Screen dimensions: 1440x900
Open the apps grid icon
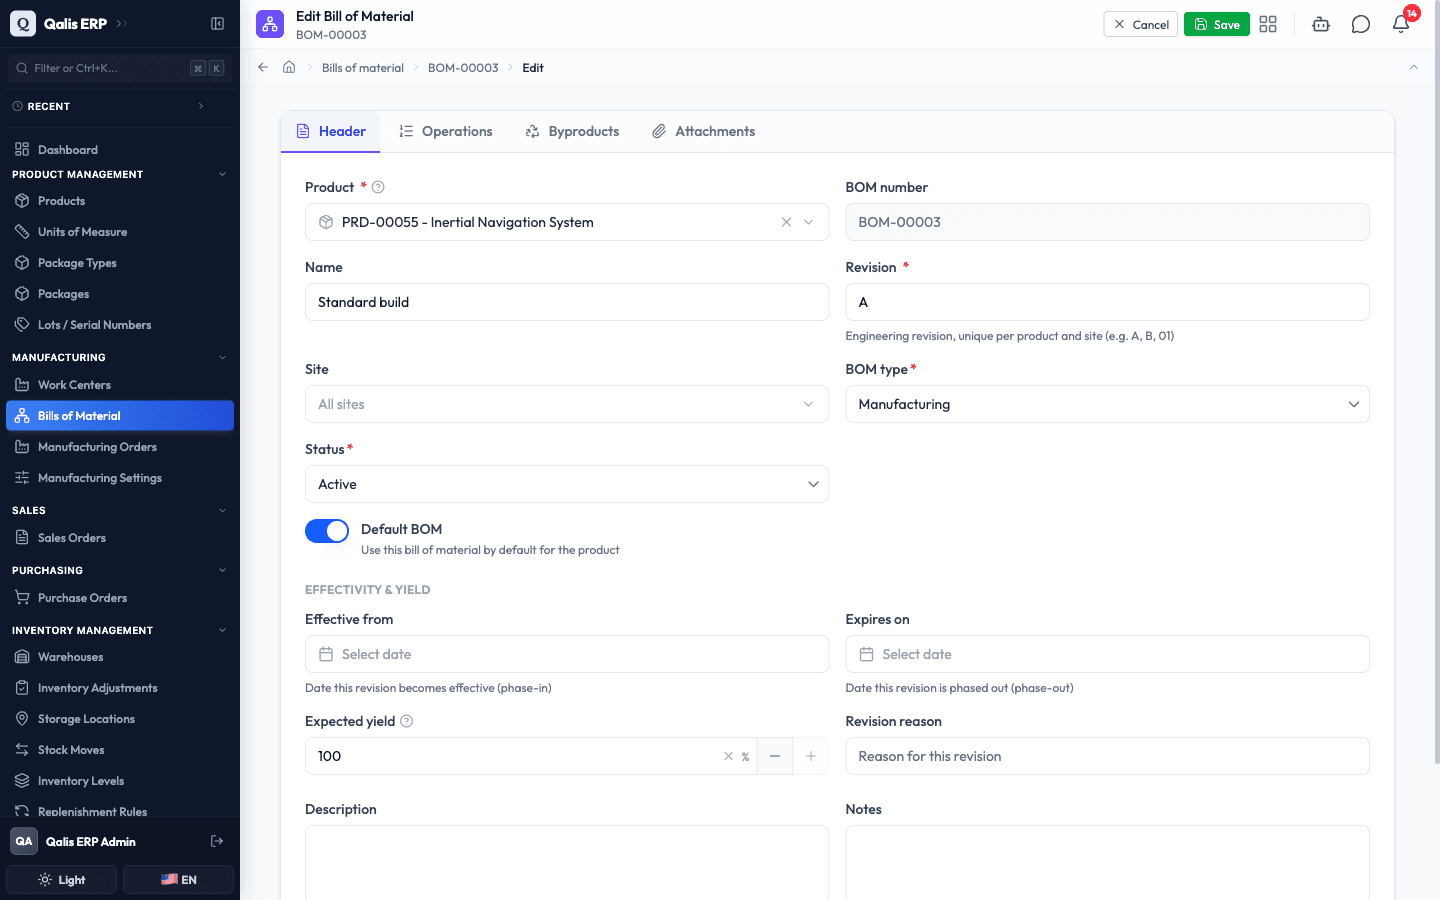[x=1268, y=24]
